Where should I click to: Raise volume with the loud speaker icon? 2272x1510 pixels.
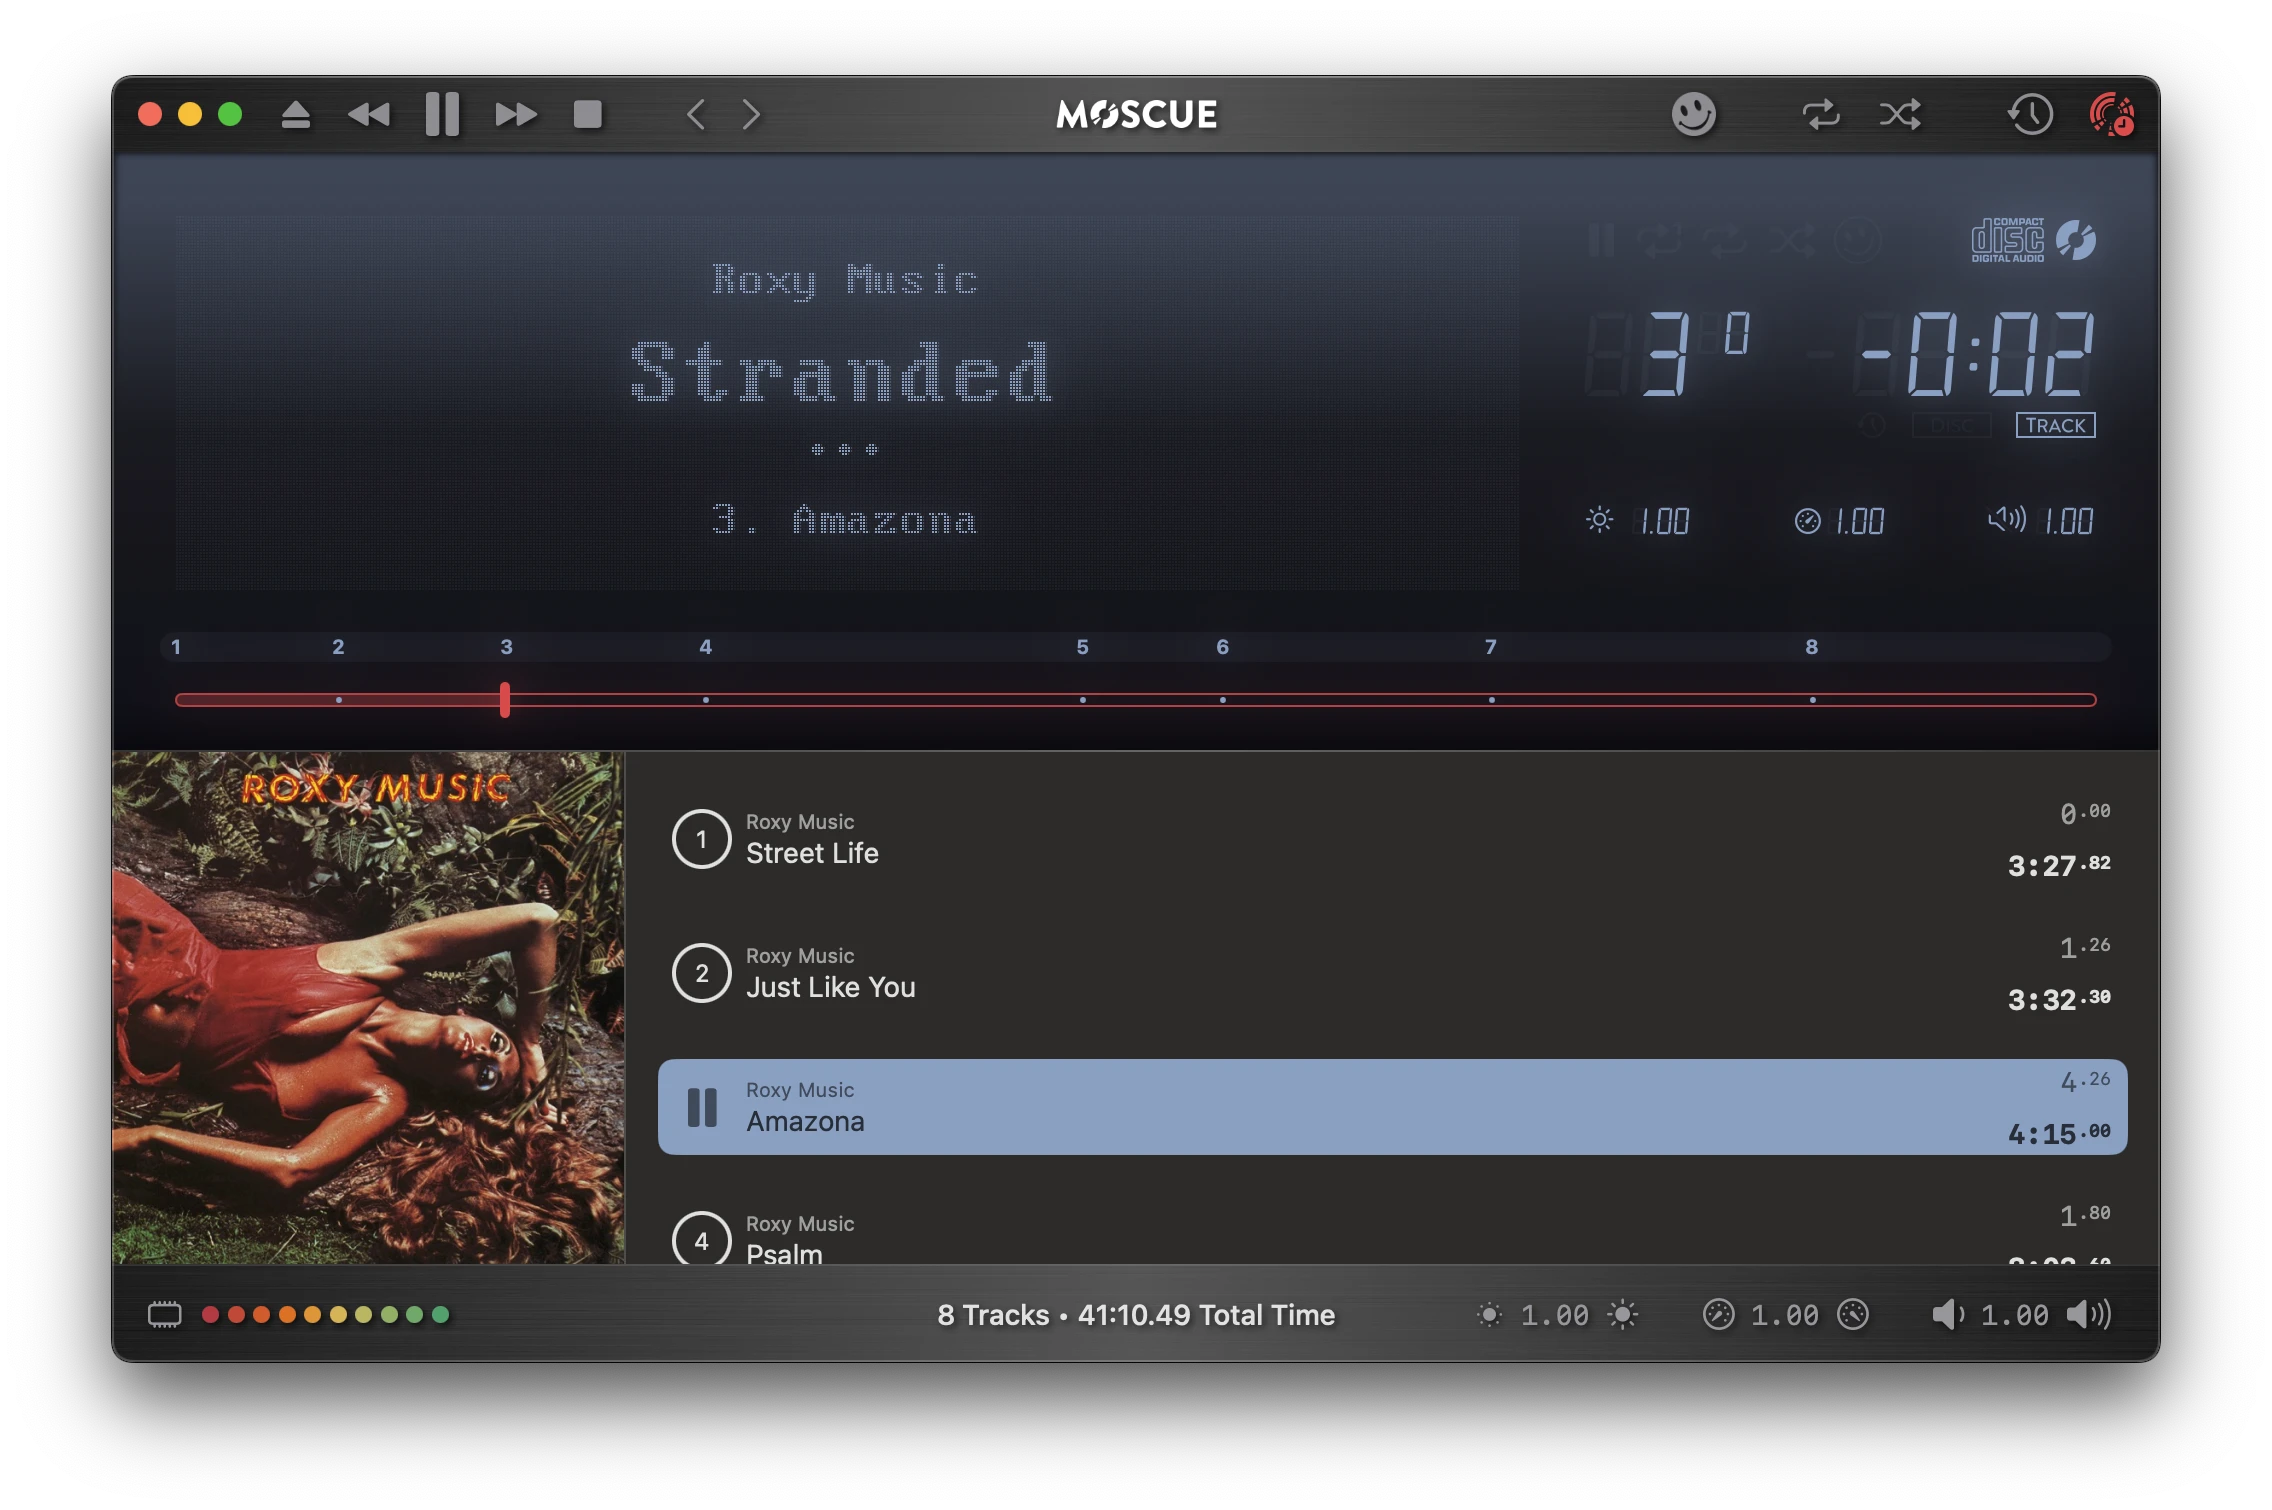(2088, 1315)
